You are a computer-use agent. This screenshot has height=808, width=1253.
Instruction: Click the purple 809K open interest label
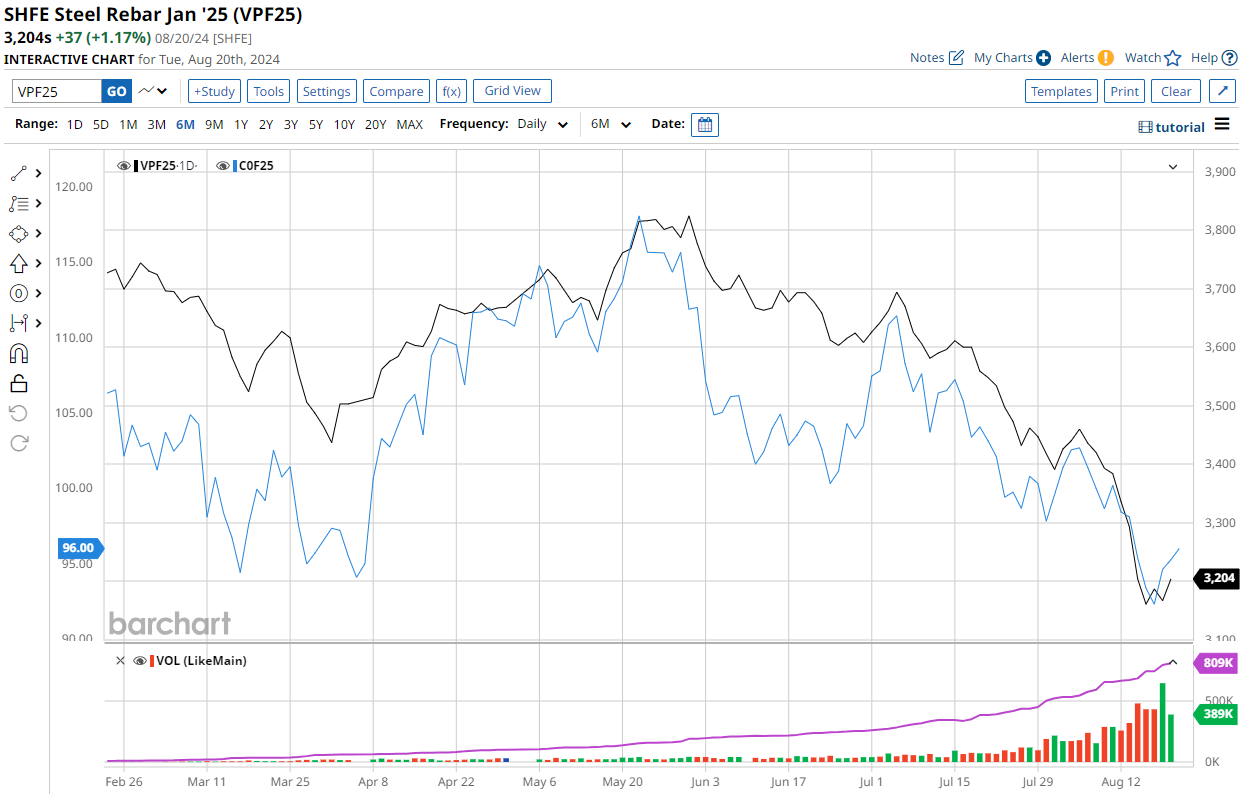coord(1217,663)
